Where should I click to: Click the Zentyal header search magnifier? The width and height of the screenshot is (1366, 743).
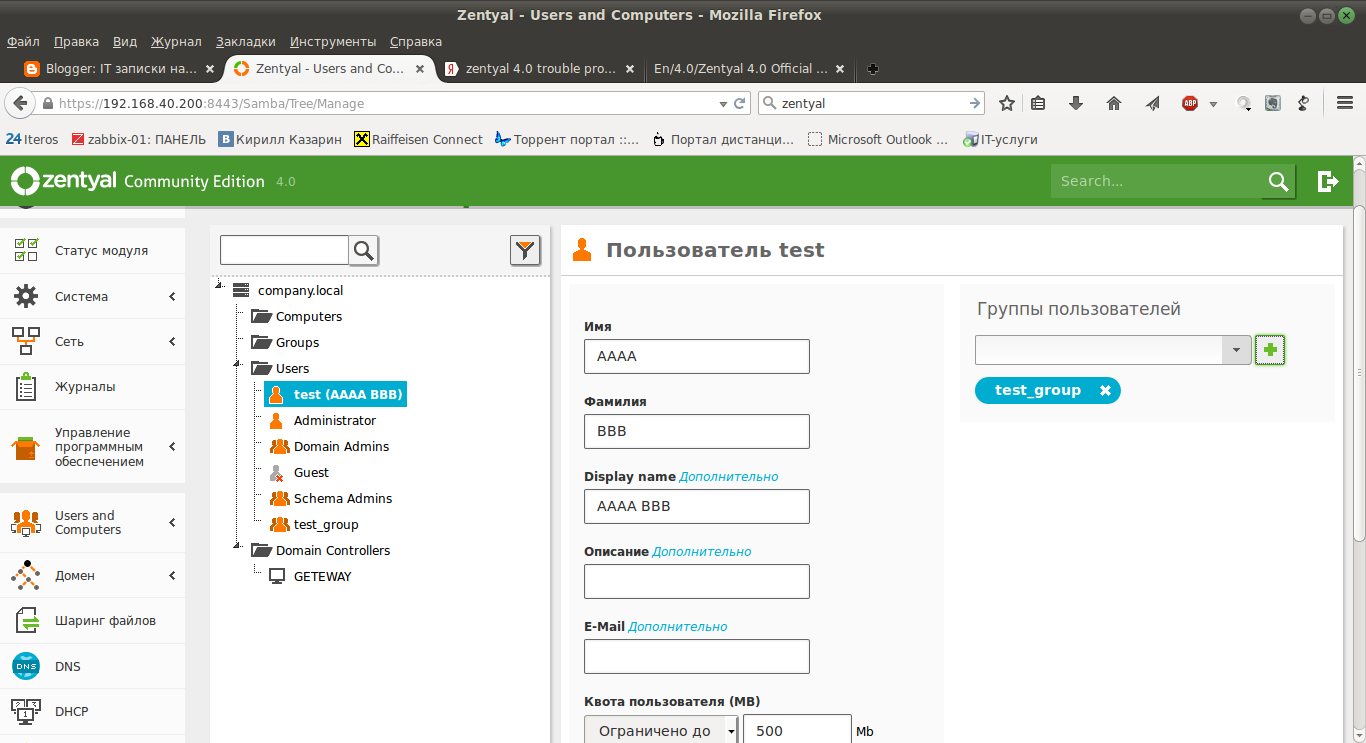click(x=1278, y=181)
